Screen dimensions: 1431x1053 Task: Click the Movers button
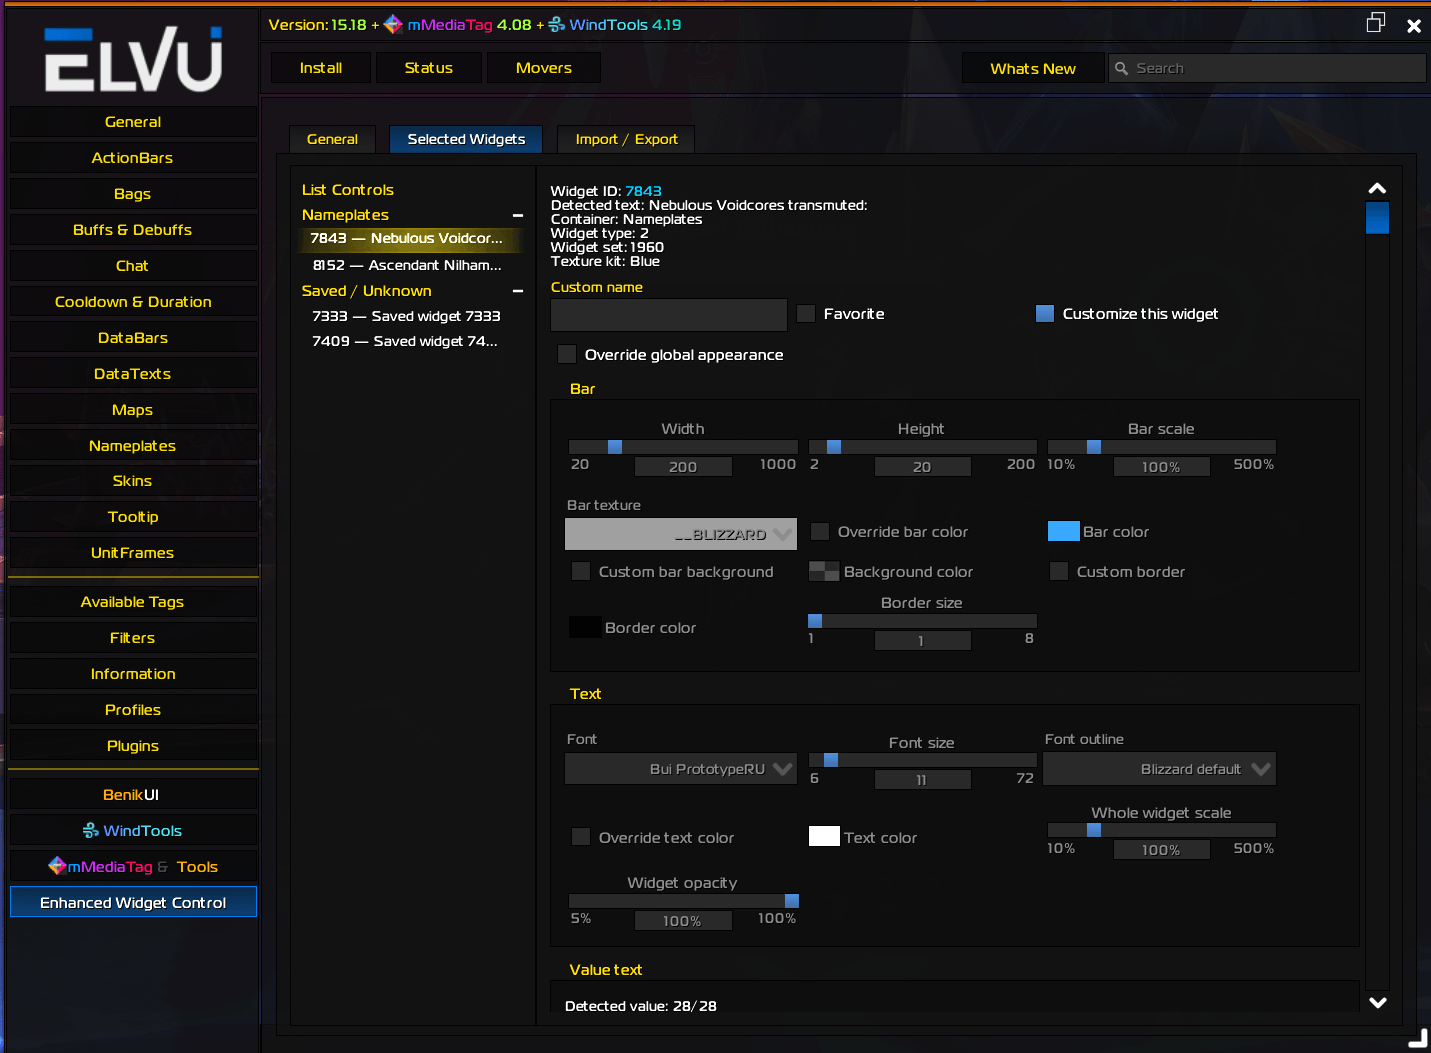click(544, 68)
